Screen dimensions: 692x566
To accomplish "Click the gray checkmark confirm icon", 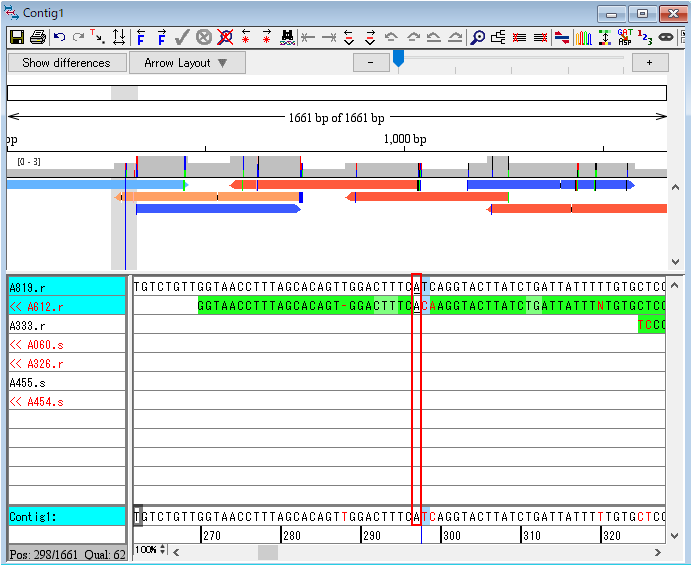I will (182, 38).
